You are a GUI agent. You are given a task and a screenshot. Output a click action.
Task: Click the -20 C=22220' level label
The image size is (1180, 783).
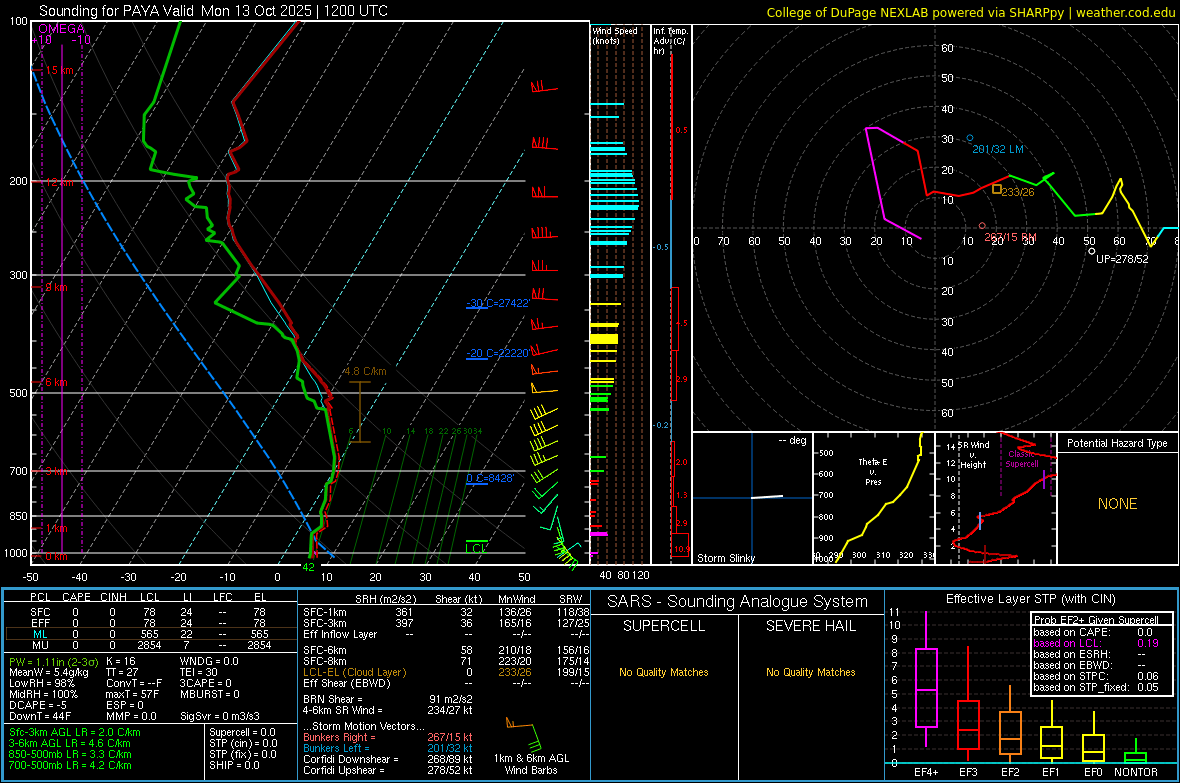point(498,353)
